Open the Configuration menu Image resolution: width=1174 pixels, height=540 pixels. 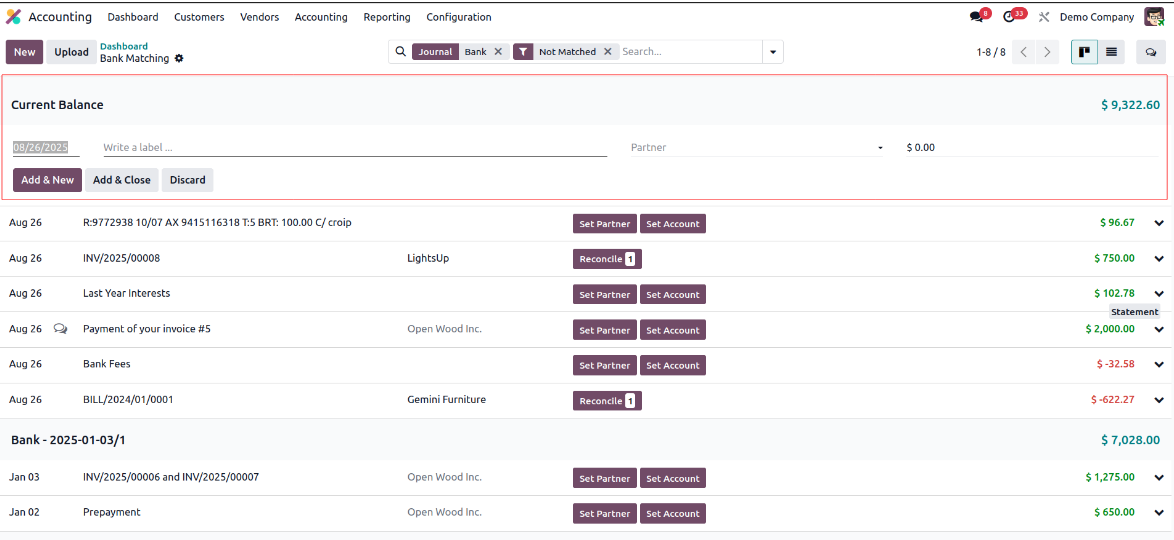tap(458, 17)
